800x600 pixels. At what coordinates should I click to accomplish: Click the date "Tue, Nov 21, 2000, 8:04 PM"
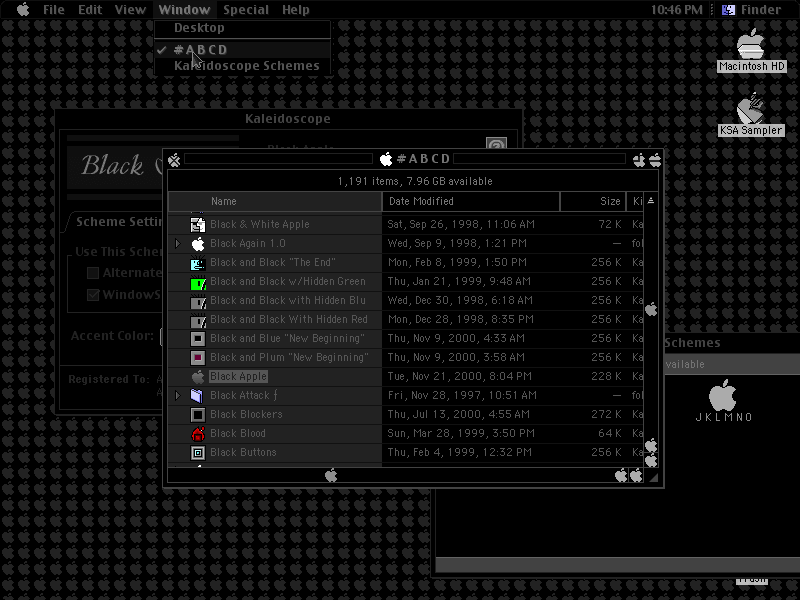460,377
